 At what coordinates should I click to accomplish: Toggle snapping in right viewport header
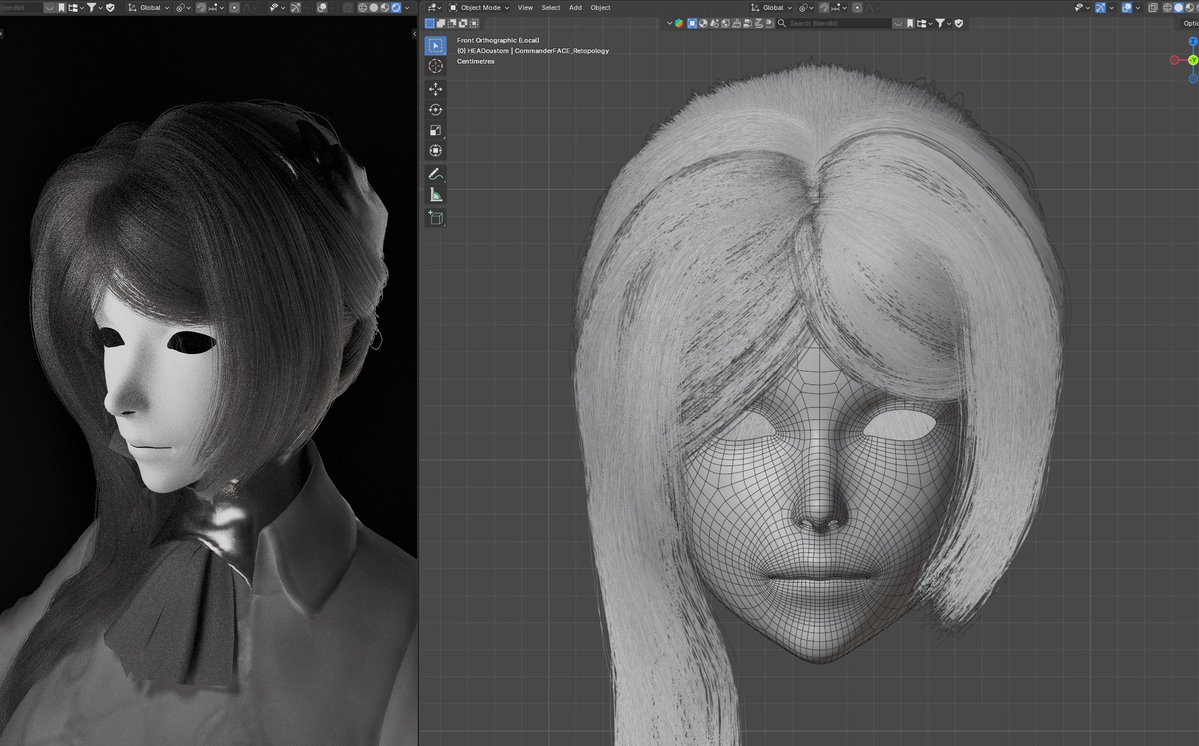click(x=825, y=8)
